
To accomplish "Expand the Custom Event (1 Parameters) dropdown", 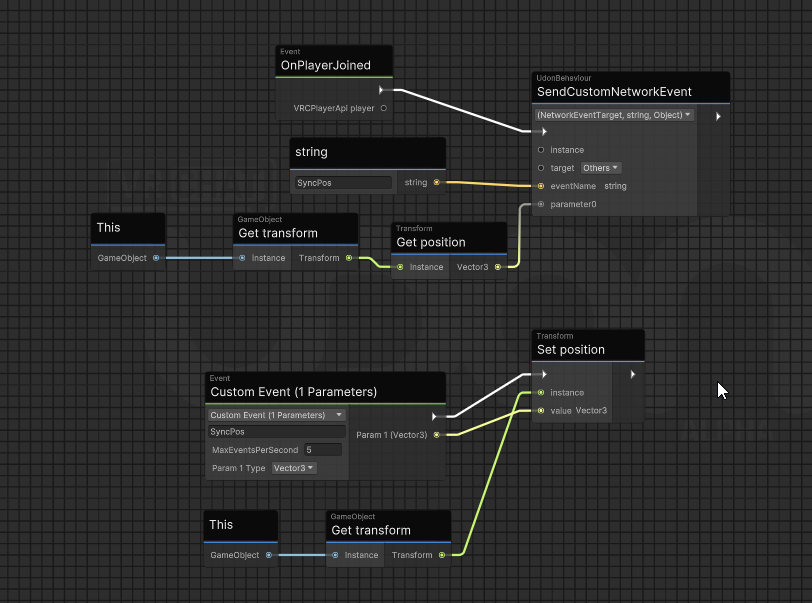I will [276, 415].
